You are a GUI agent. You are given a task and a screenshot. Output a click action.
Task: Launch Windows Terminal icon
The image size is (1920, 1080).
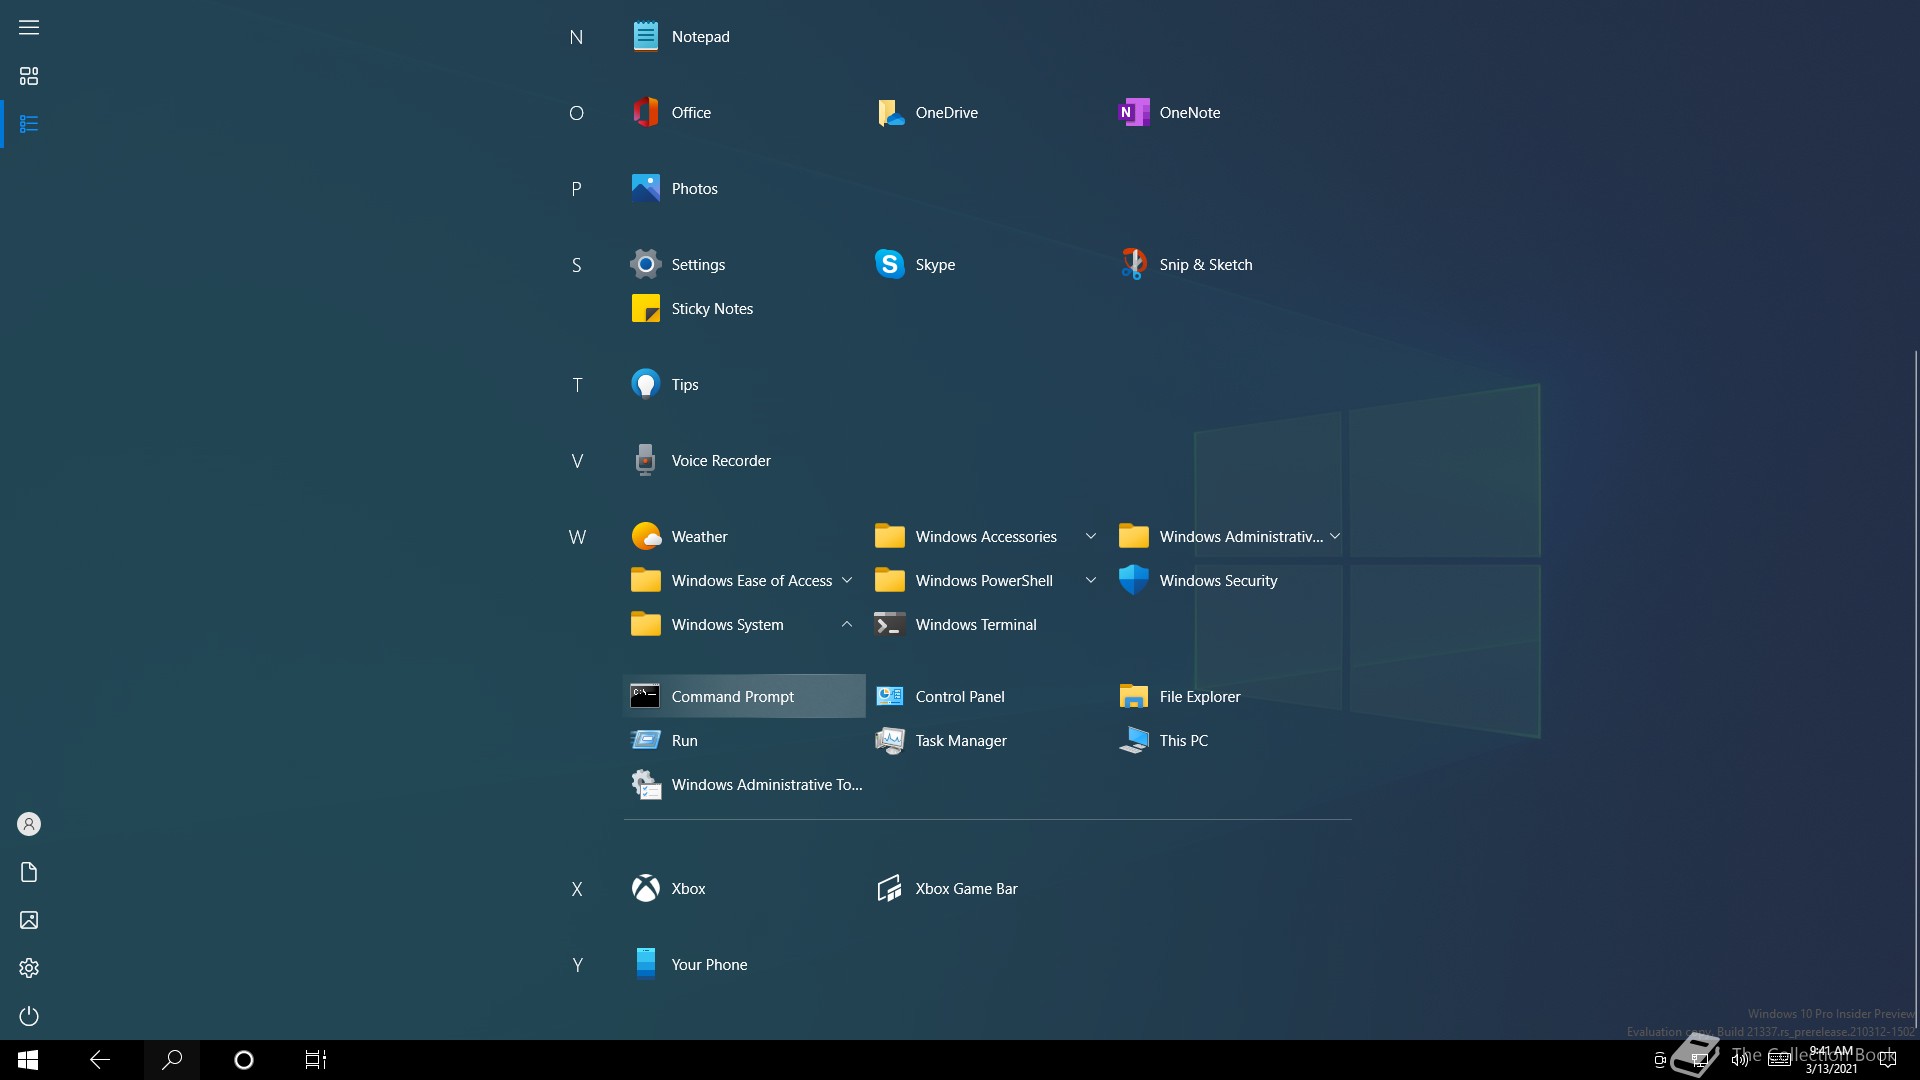coord(889,625)
